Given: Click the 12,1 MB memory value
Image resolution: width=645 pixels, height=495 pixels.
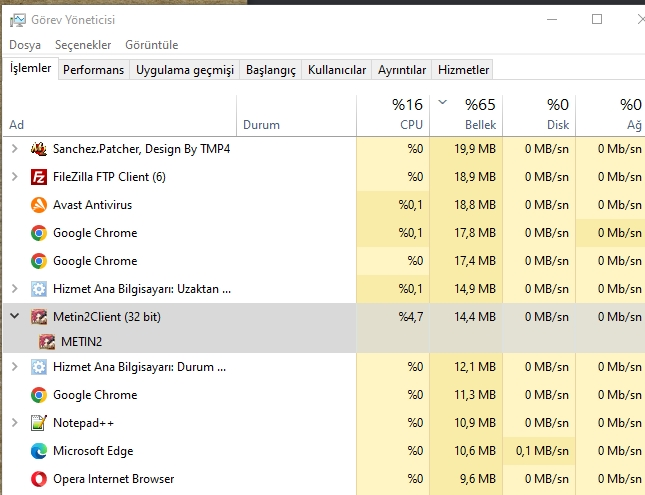Looking at the screenshot, I should tap(475, 367).
